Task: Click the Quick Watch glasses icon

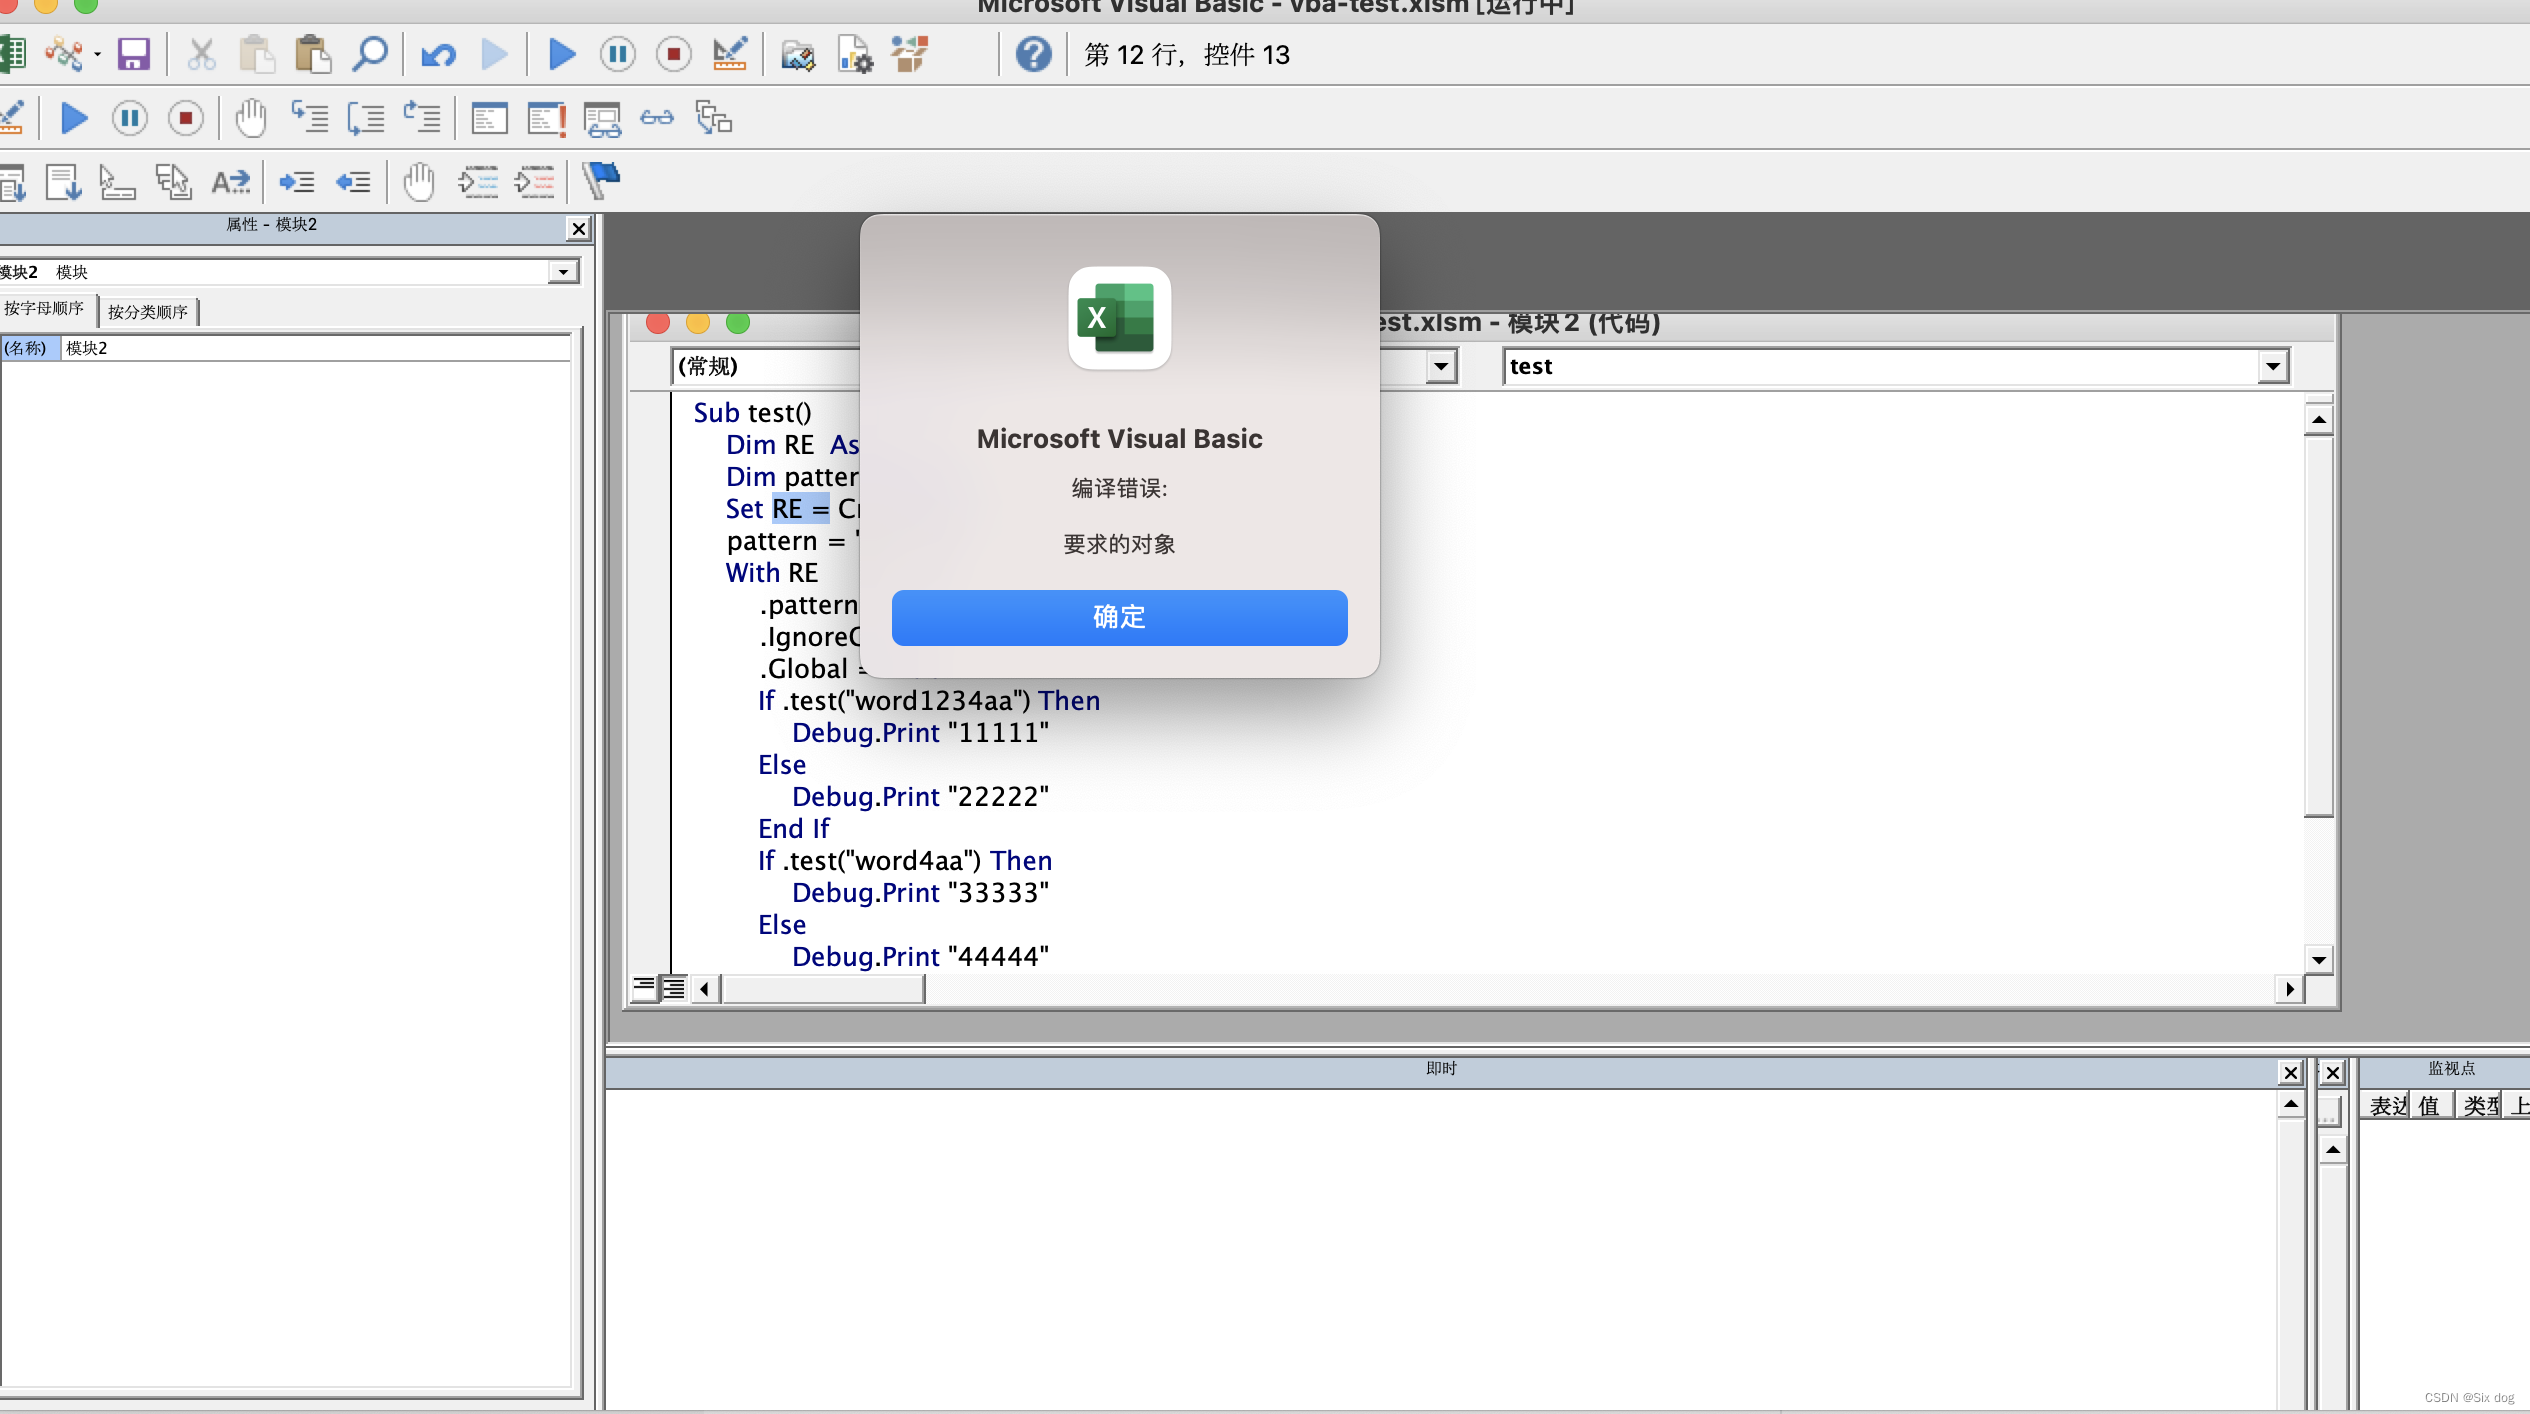Action: point(657,118)
